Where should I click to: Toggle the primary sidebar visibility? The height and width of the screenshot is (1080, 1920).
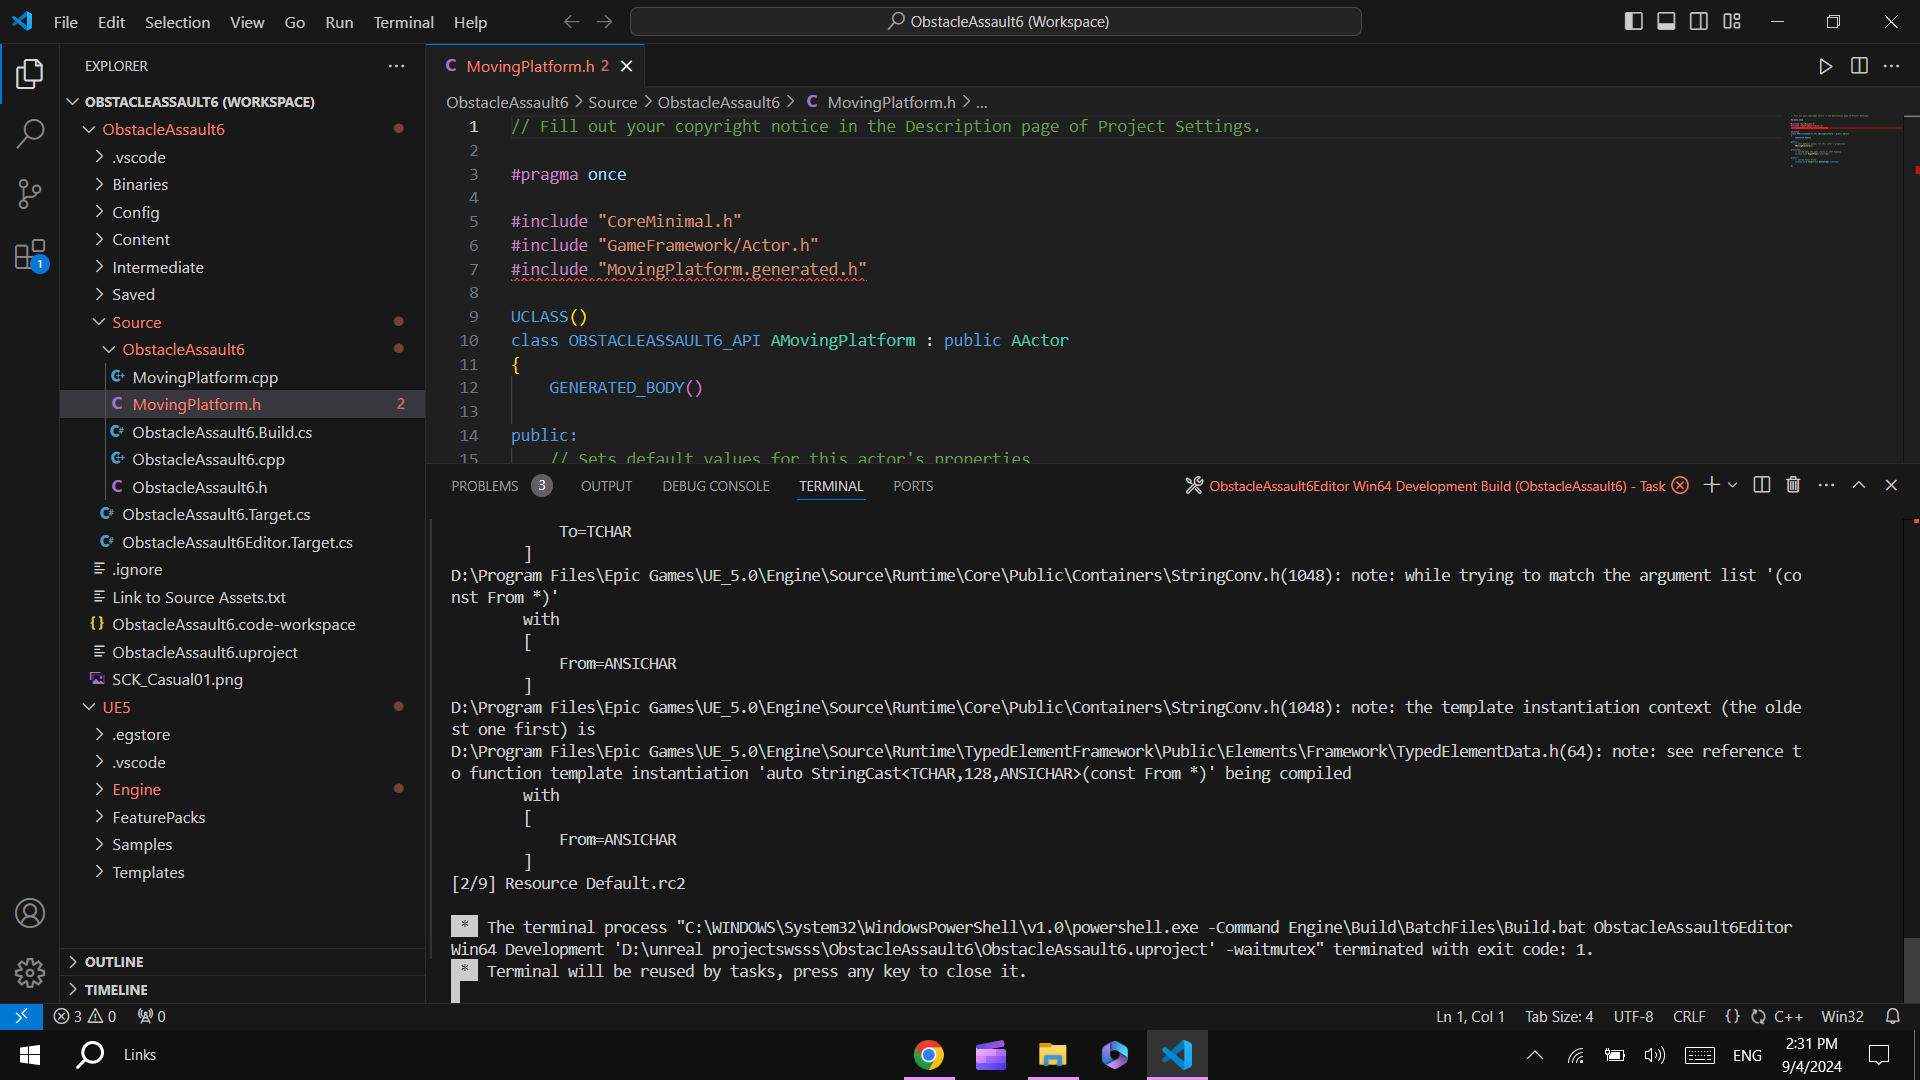click(1633, 20)
